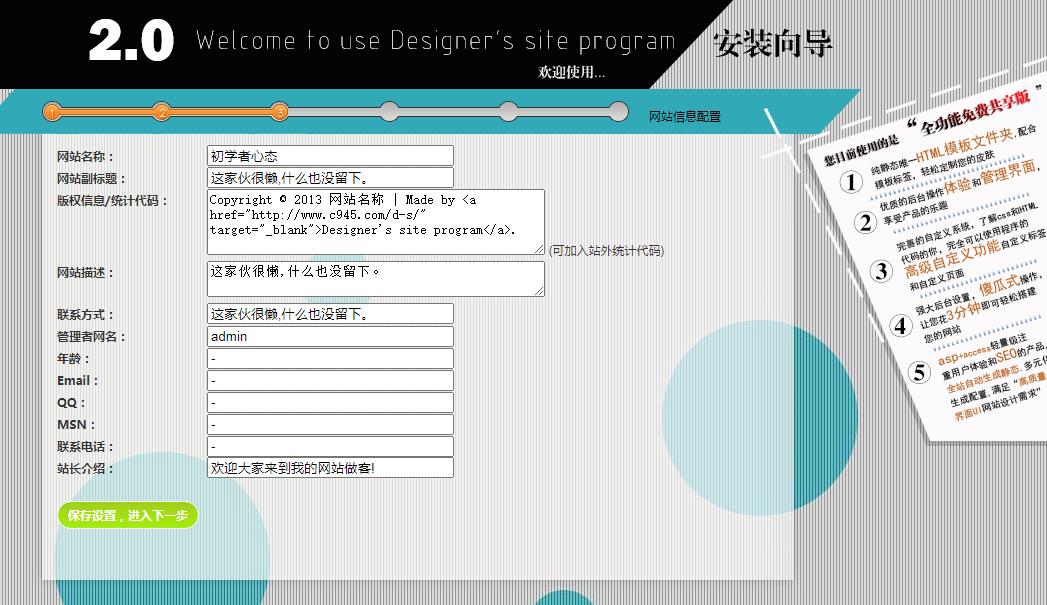Click the 年龄 input field

pos(331,358)
